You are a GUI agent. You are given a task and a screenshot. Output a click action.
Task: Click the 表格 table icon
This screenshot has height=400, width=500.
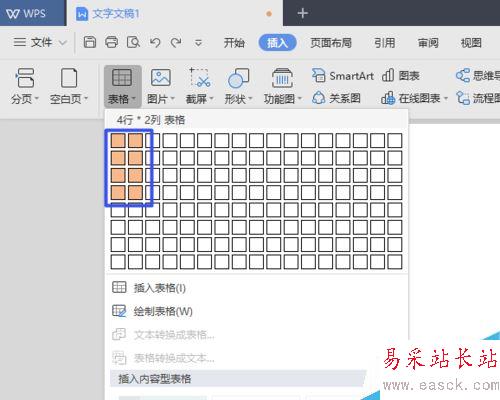(122, 78)
